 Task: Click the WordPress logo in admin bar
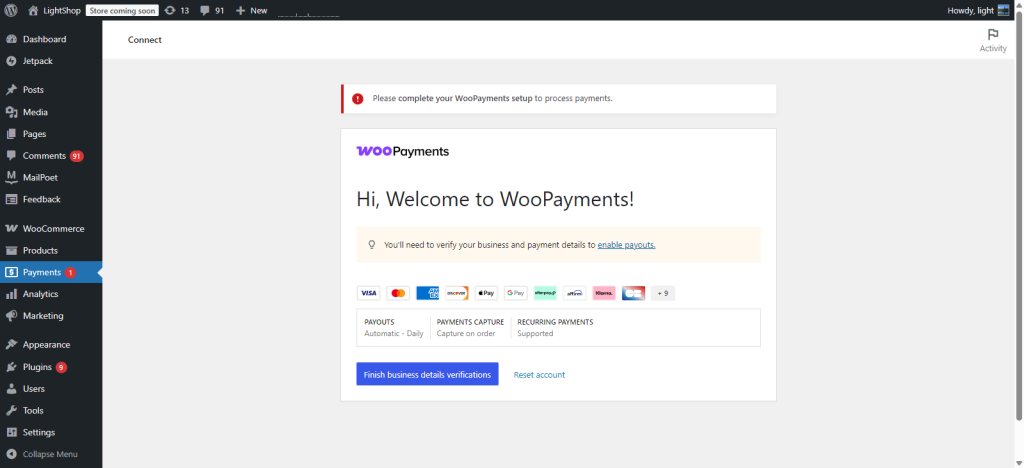10,10
